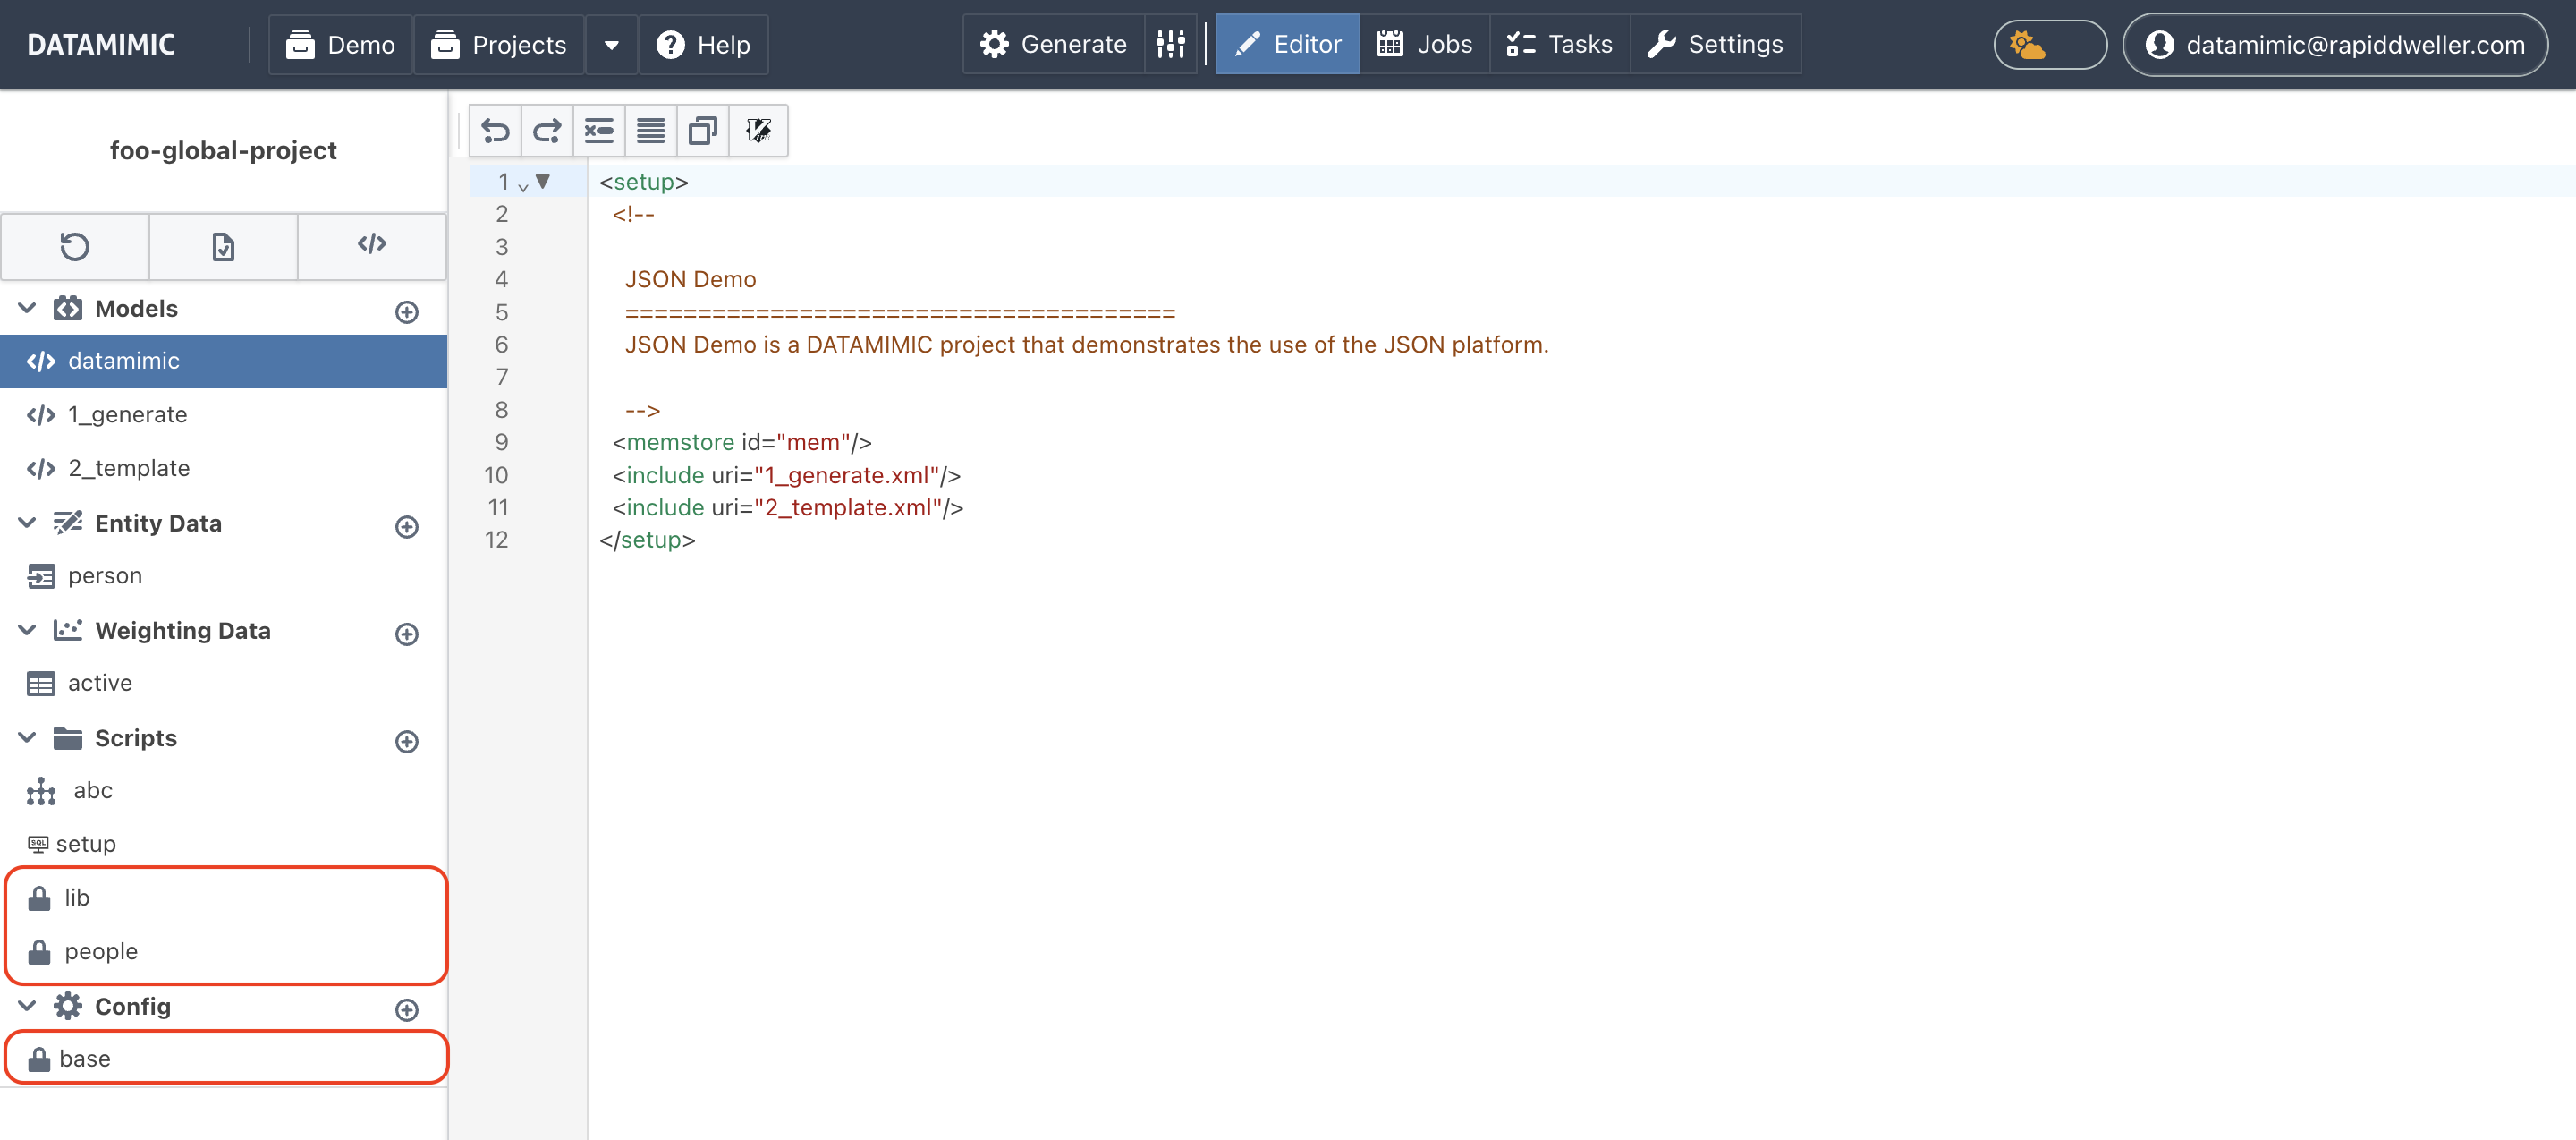Image resolution: width=2576 pixels, height=1140 pixels.
Task: Add a new model with plus icon
Action: pos(407,312)
